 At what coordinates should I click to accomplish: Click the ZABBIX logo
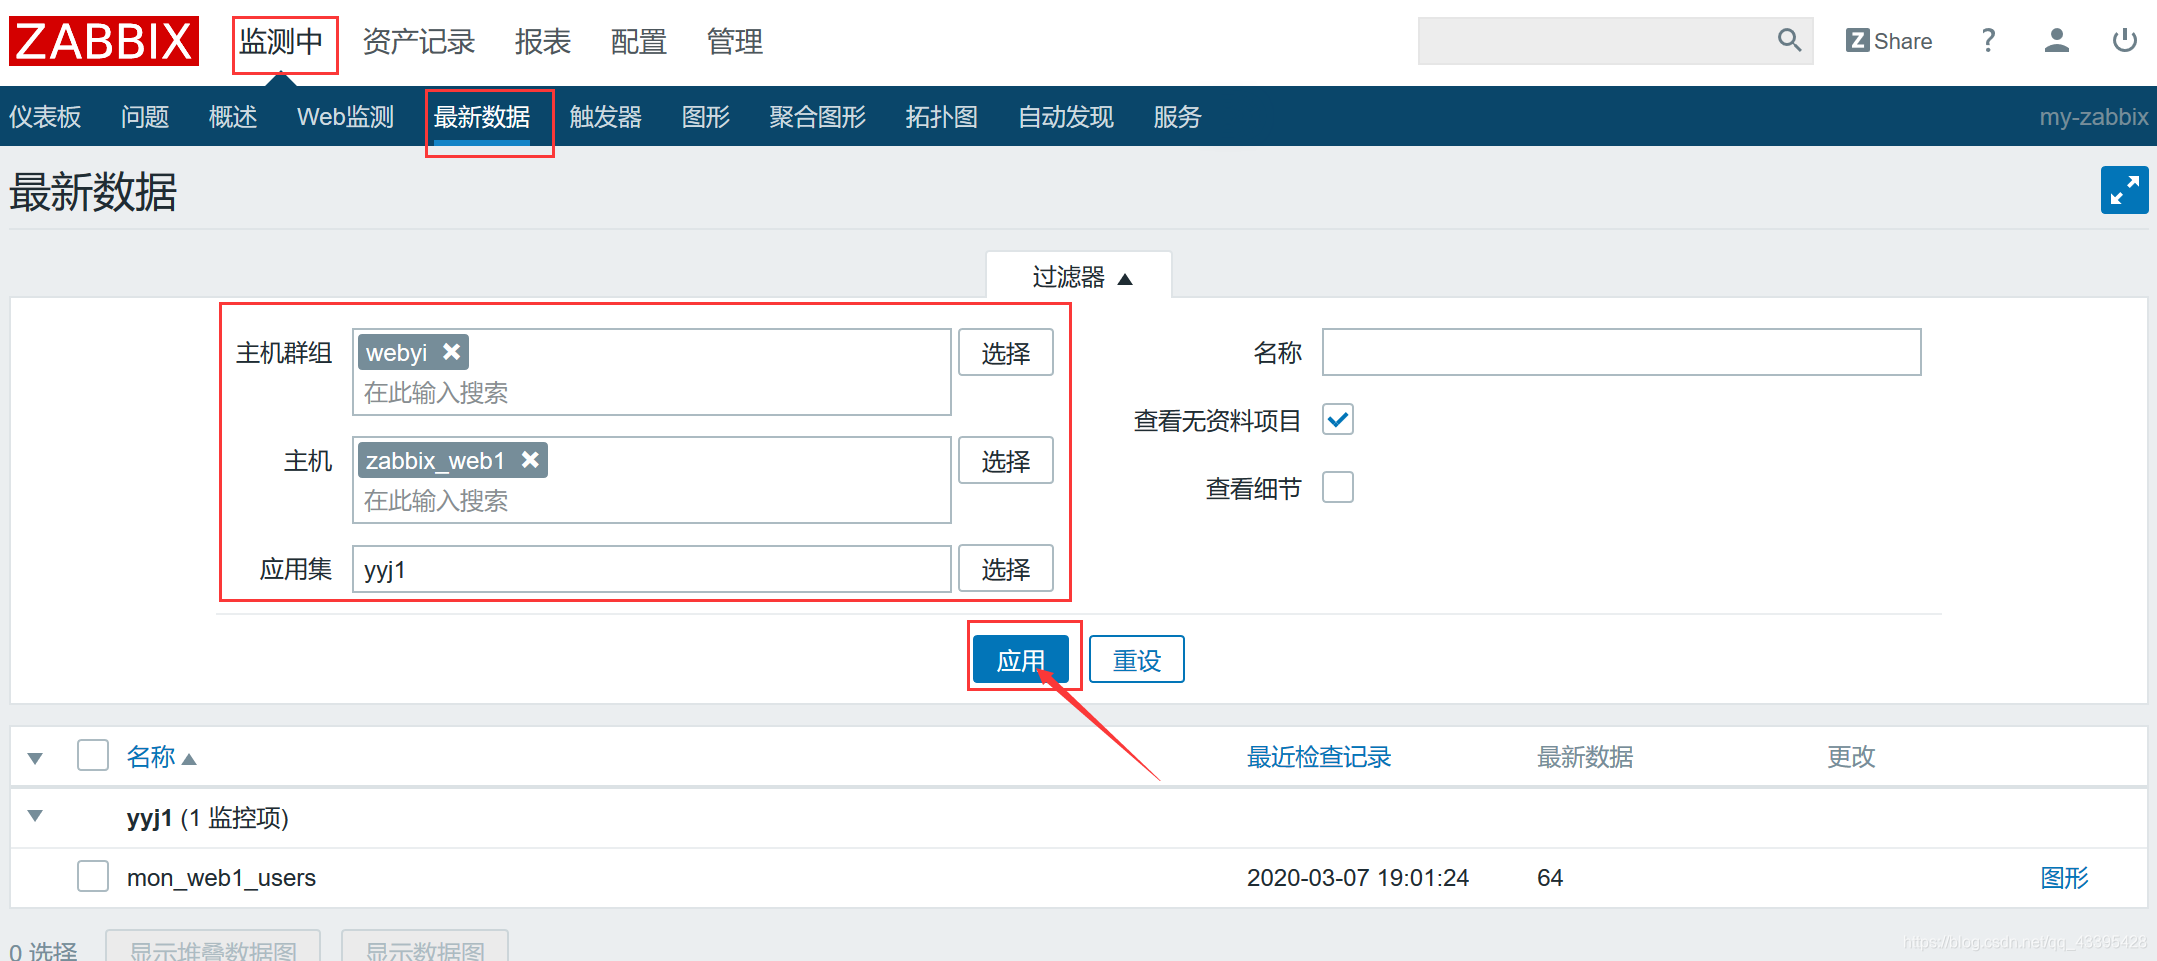coord(104,41)
